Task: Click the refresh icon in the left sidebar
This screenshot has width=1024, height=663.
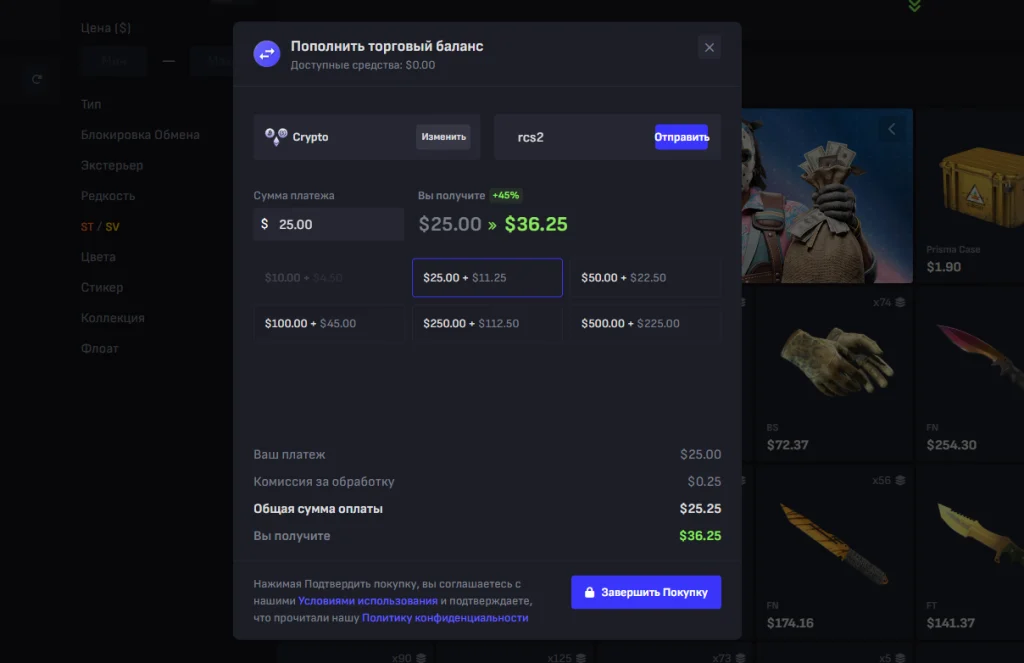Action: click(37, 79)
